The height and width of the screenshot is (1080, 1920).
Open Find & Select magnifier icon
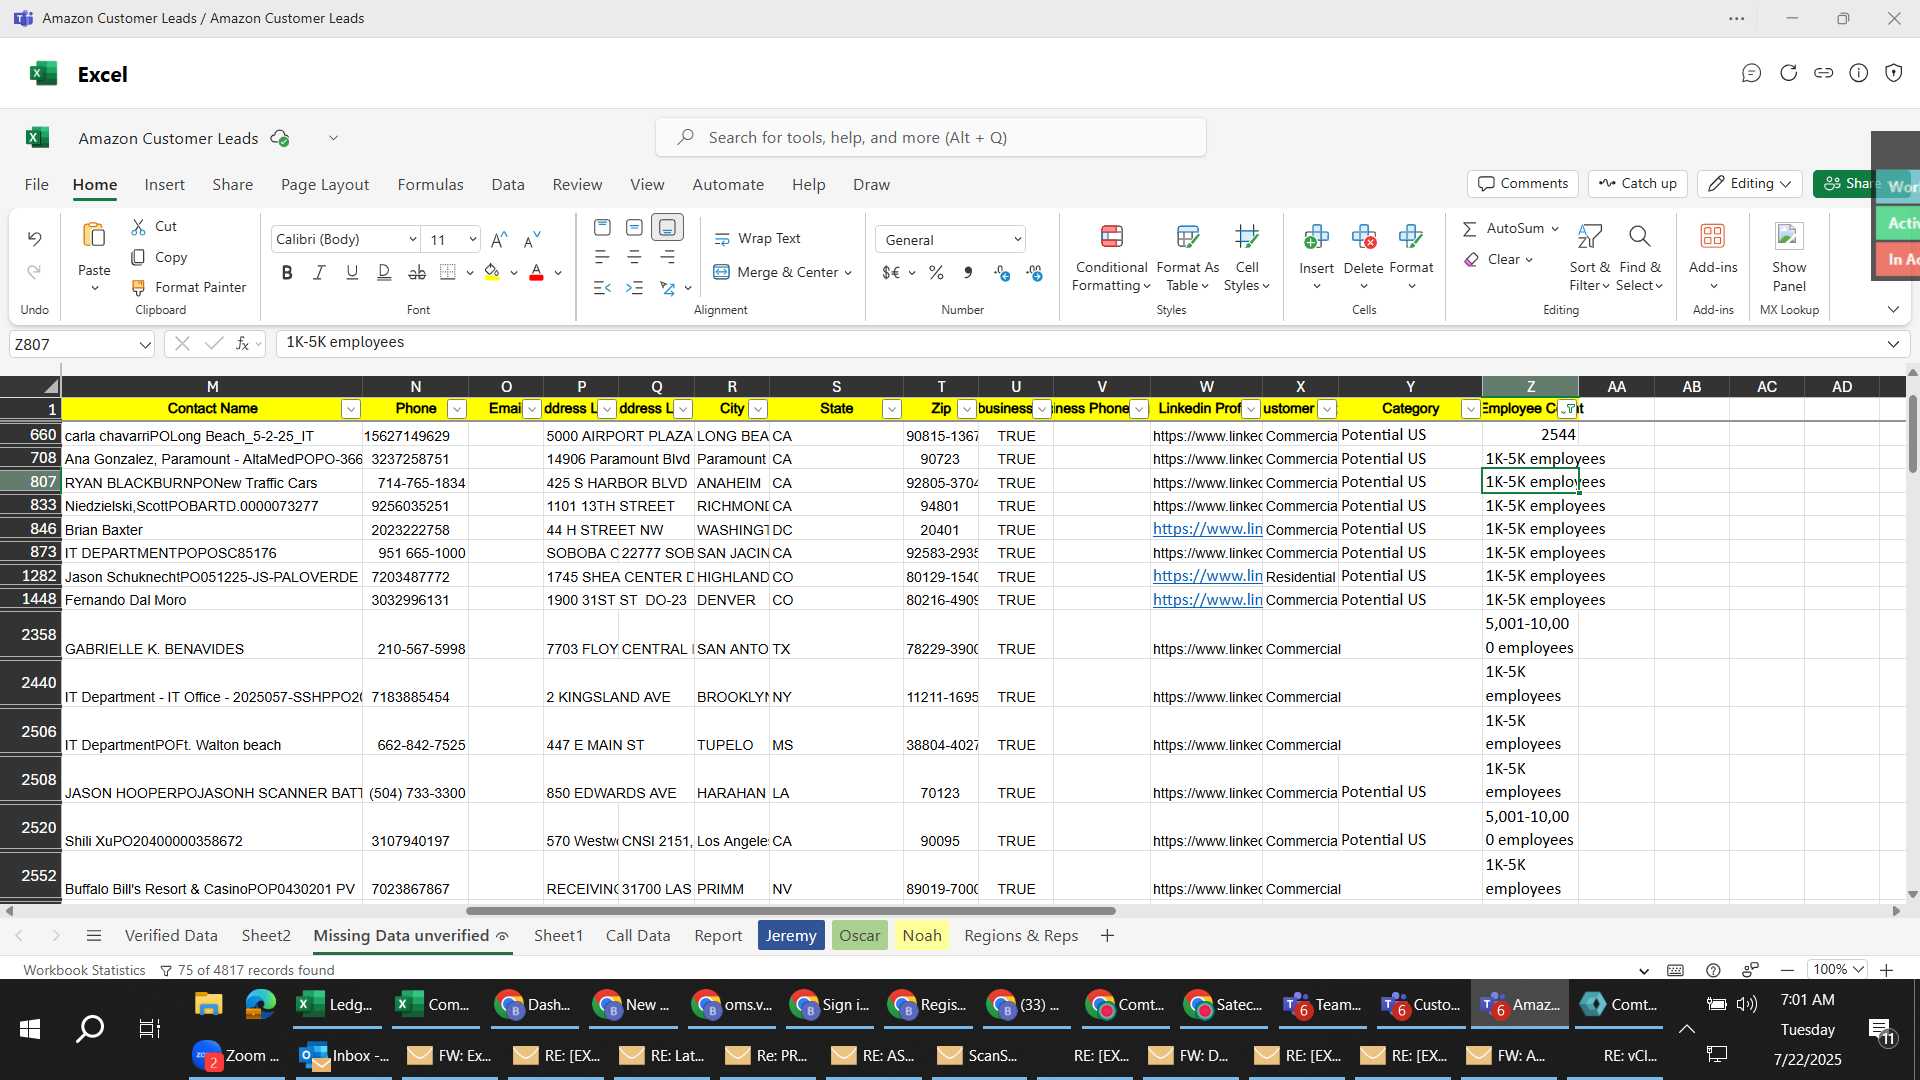pyautogui.click(x=1639, y=237)
